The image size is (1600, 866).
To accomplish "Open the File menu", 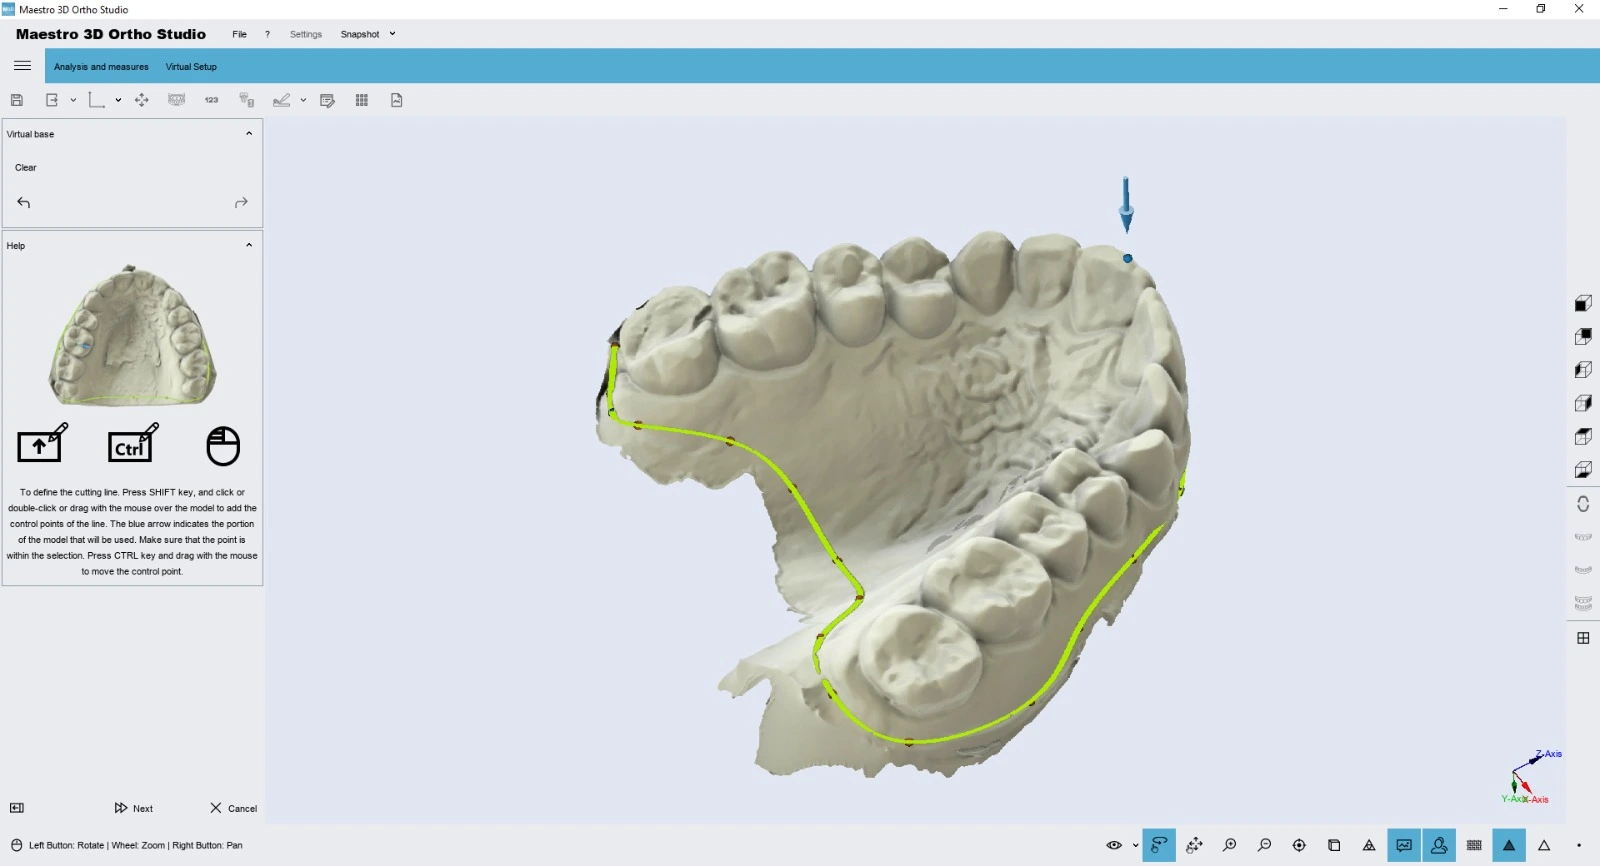I will 239,34.
